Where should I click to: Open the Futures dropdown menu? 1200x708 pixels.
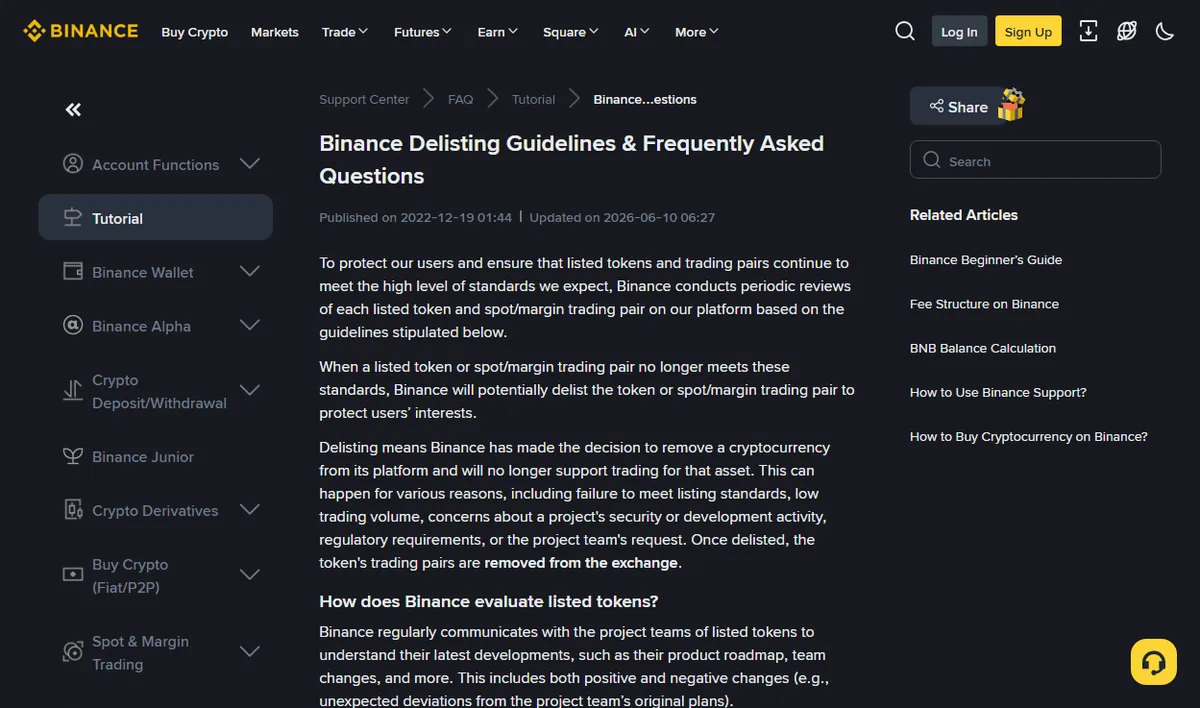(423, 32)
